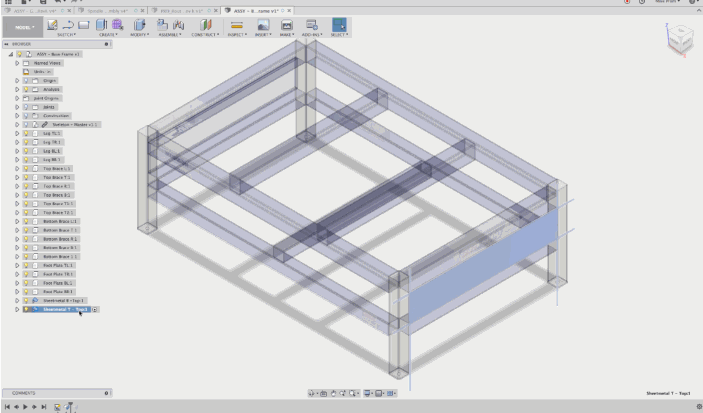Open the Display Settings icon
This screenshot has height=413, width=703.
367,393
